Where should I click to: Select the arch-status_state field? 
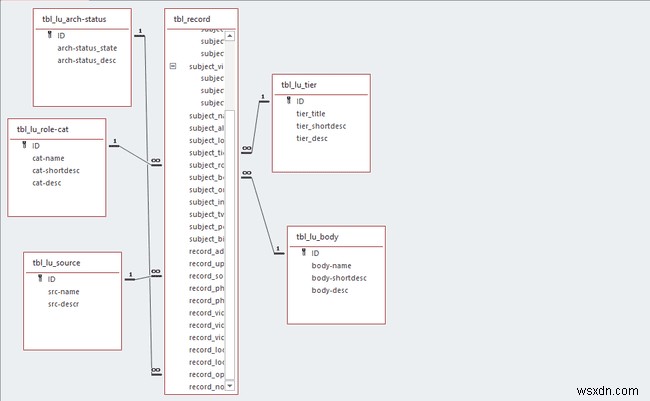click(x=87, y=48)
